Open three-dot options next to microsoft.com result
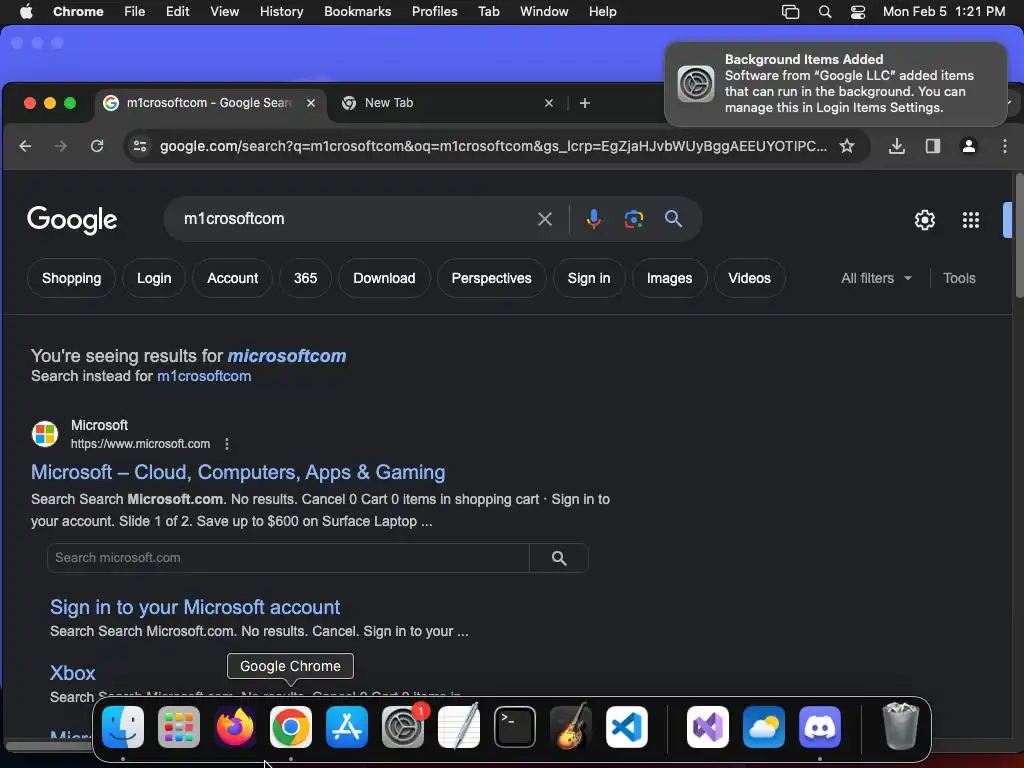This screenshot has height=768, width=1024. coord(227,444)
